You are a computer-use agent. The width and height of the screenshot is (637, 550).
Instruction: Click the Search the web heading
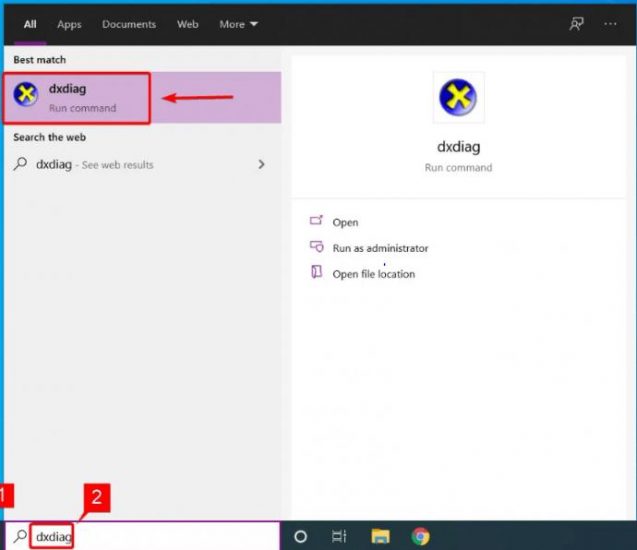coord(50,137)
